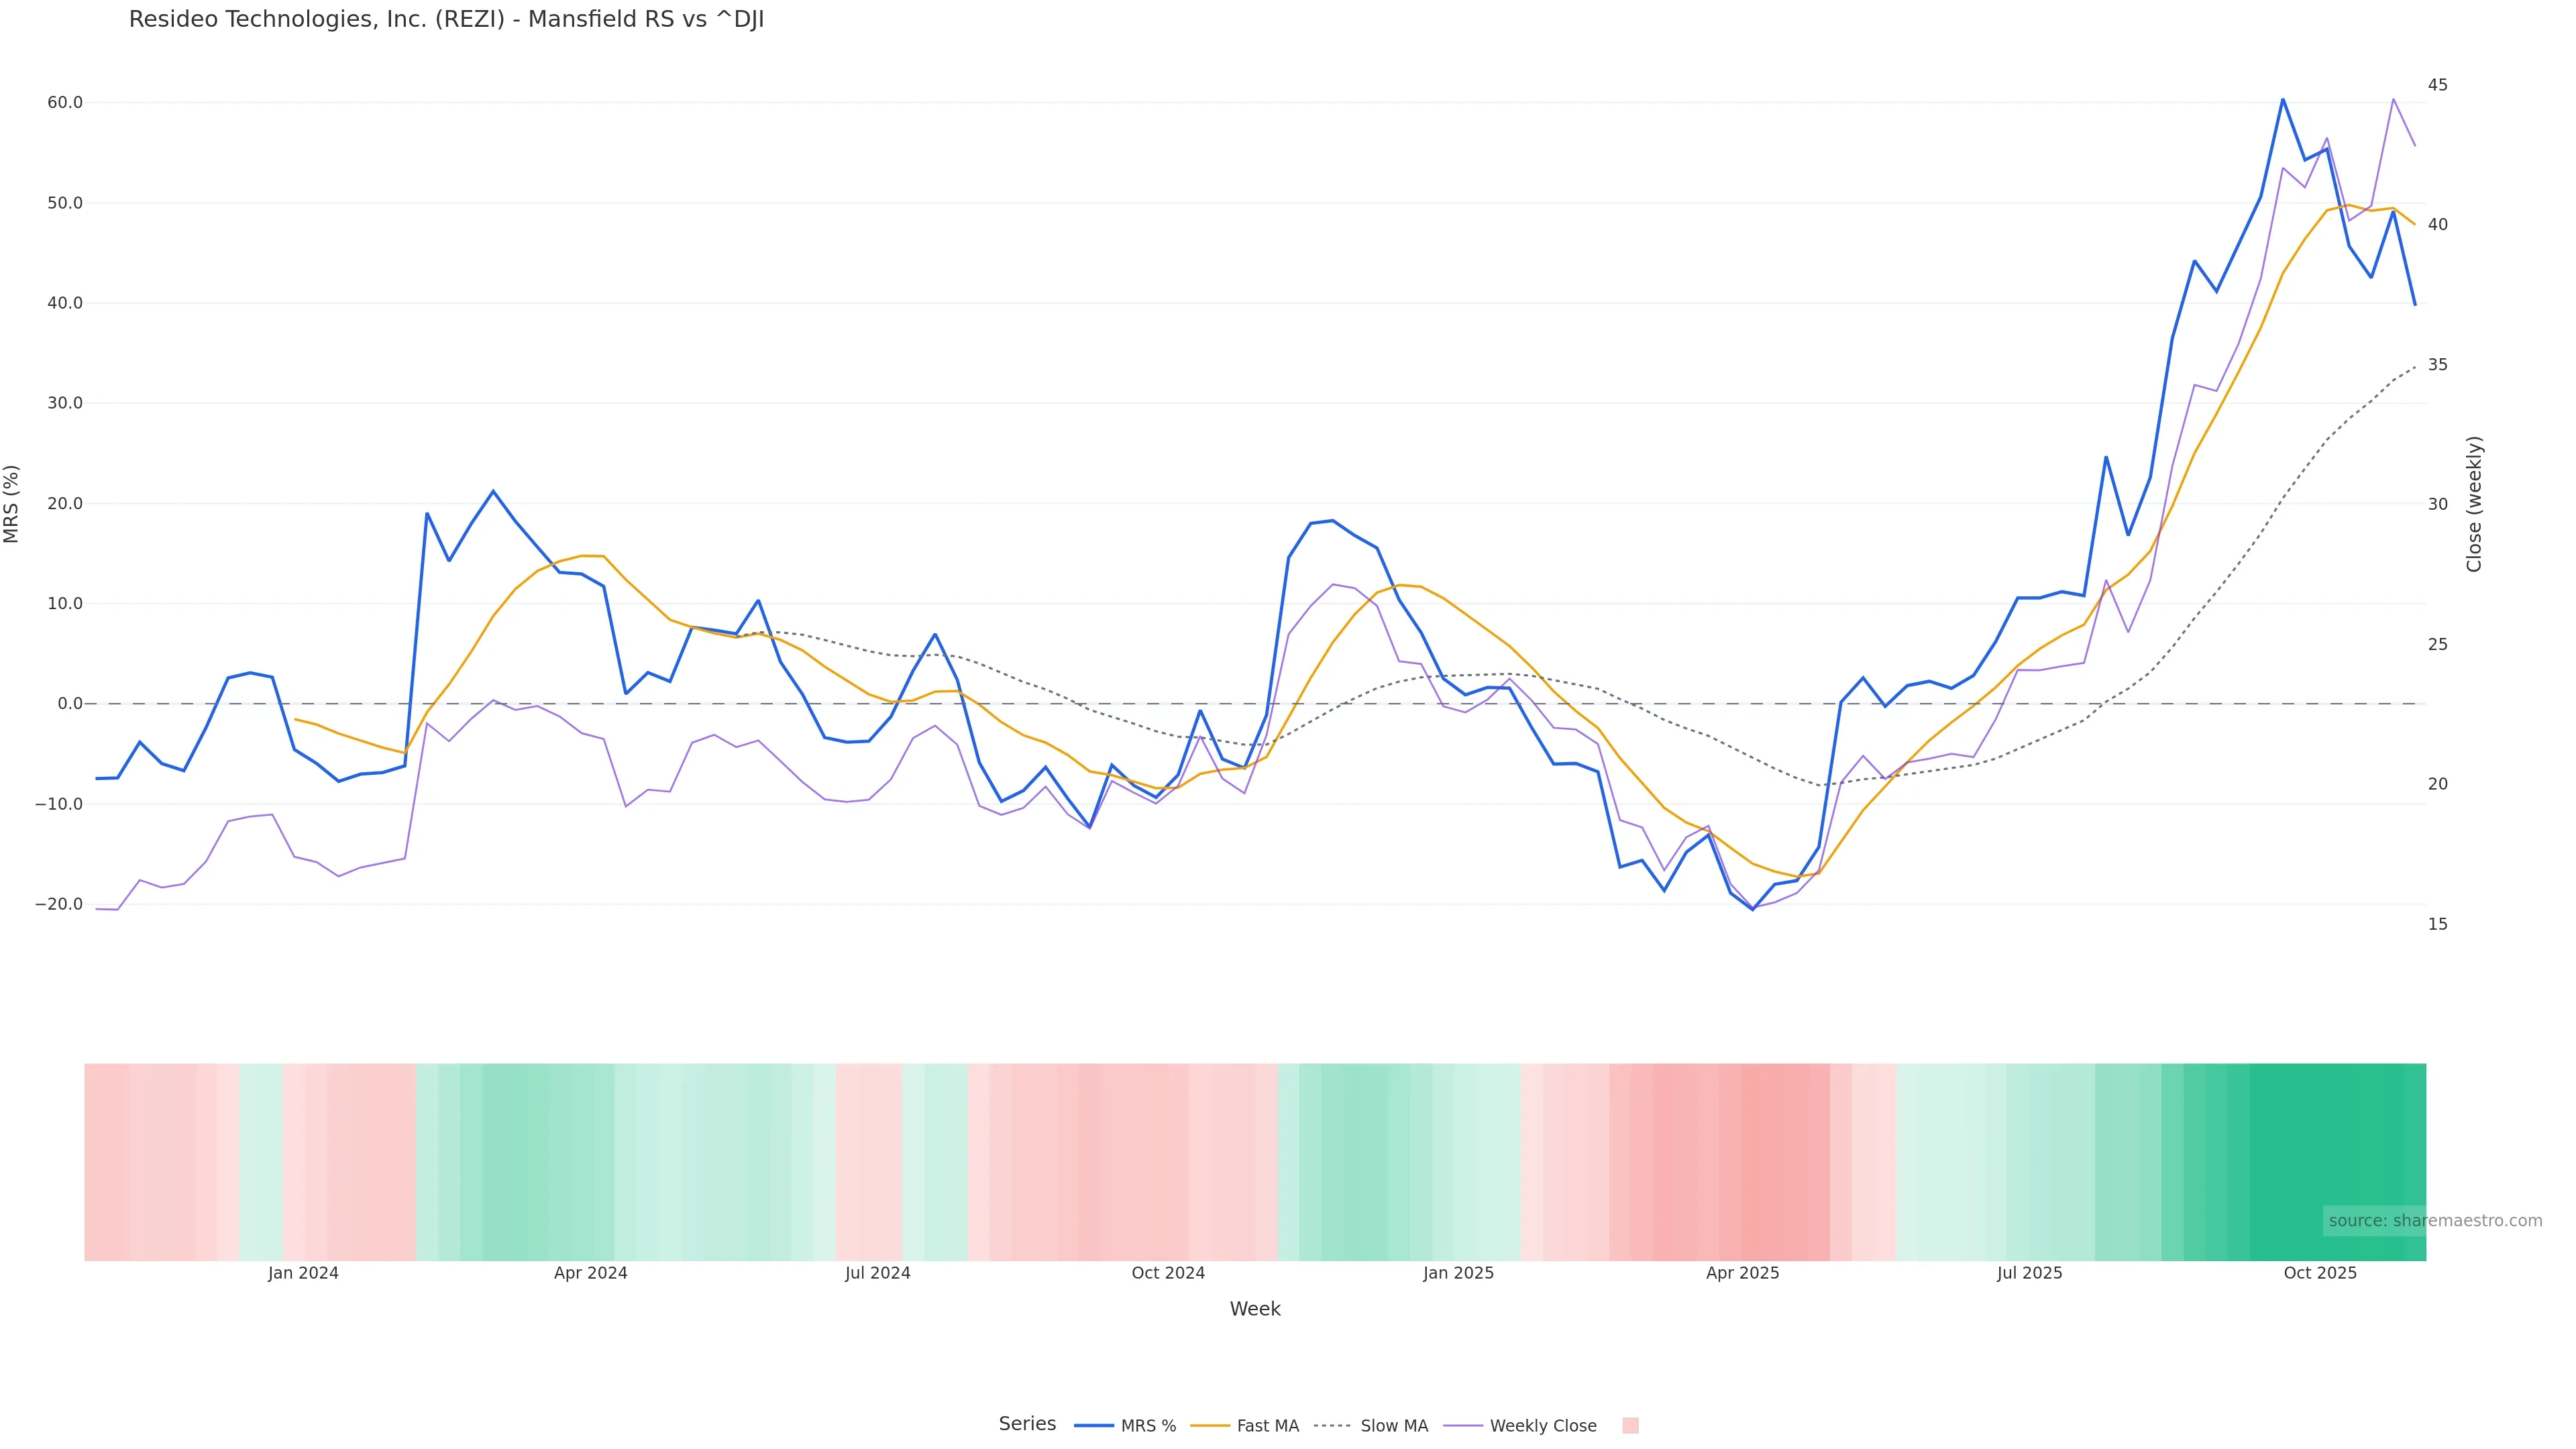This screenshot has height=1449, width=2576.
Task: Click the chart title Resideo Technologies Mansfield RS
Action: [x=446, y=19]
